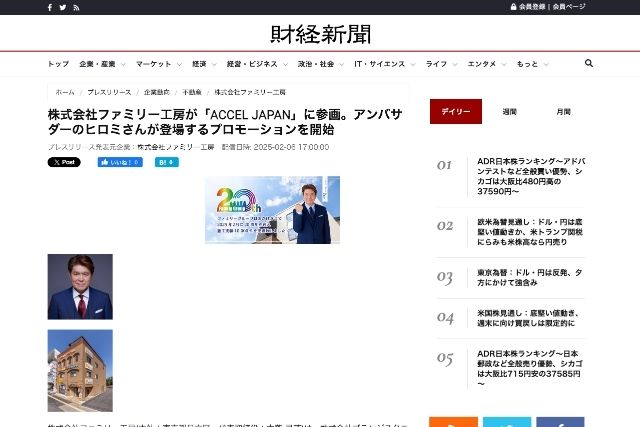
Task: Open the 政治・社会 menu
Action: (316, 64)
